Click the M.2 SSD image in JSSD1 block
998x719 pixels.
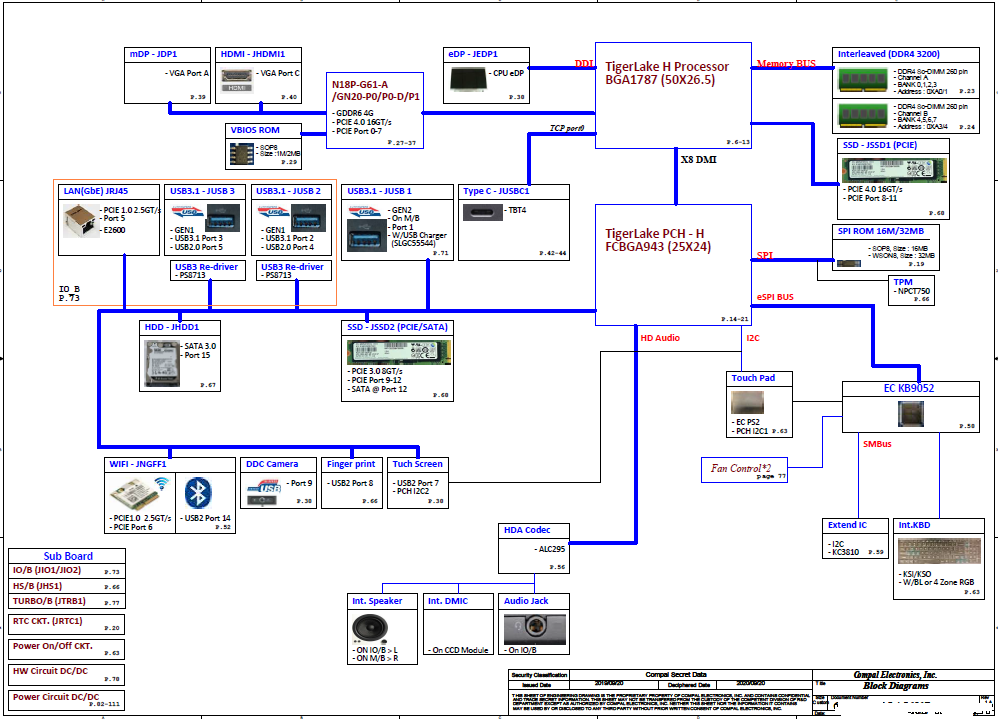[894, 170]
